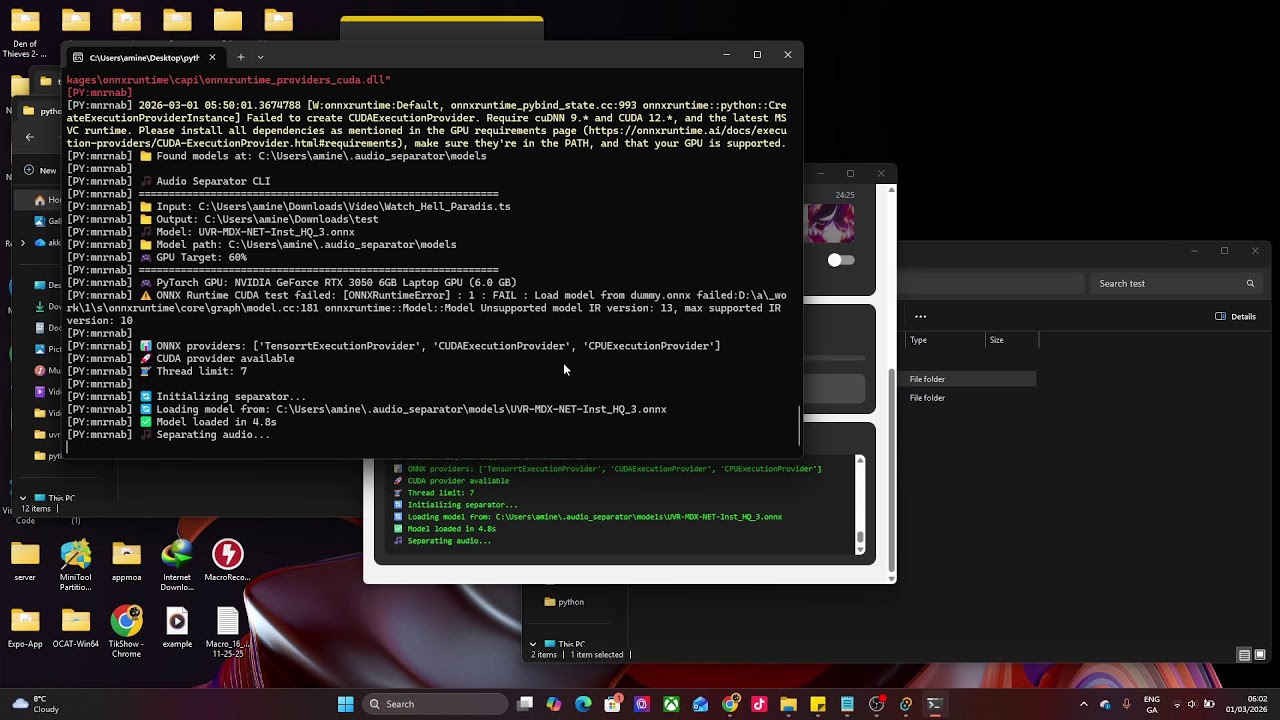This screenshot has height=720, width=1280.
Task: Launch Copilot from the taskbar
Action: [554, 704]
